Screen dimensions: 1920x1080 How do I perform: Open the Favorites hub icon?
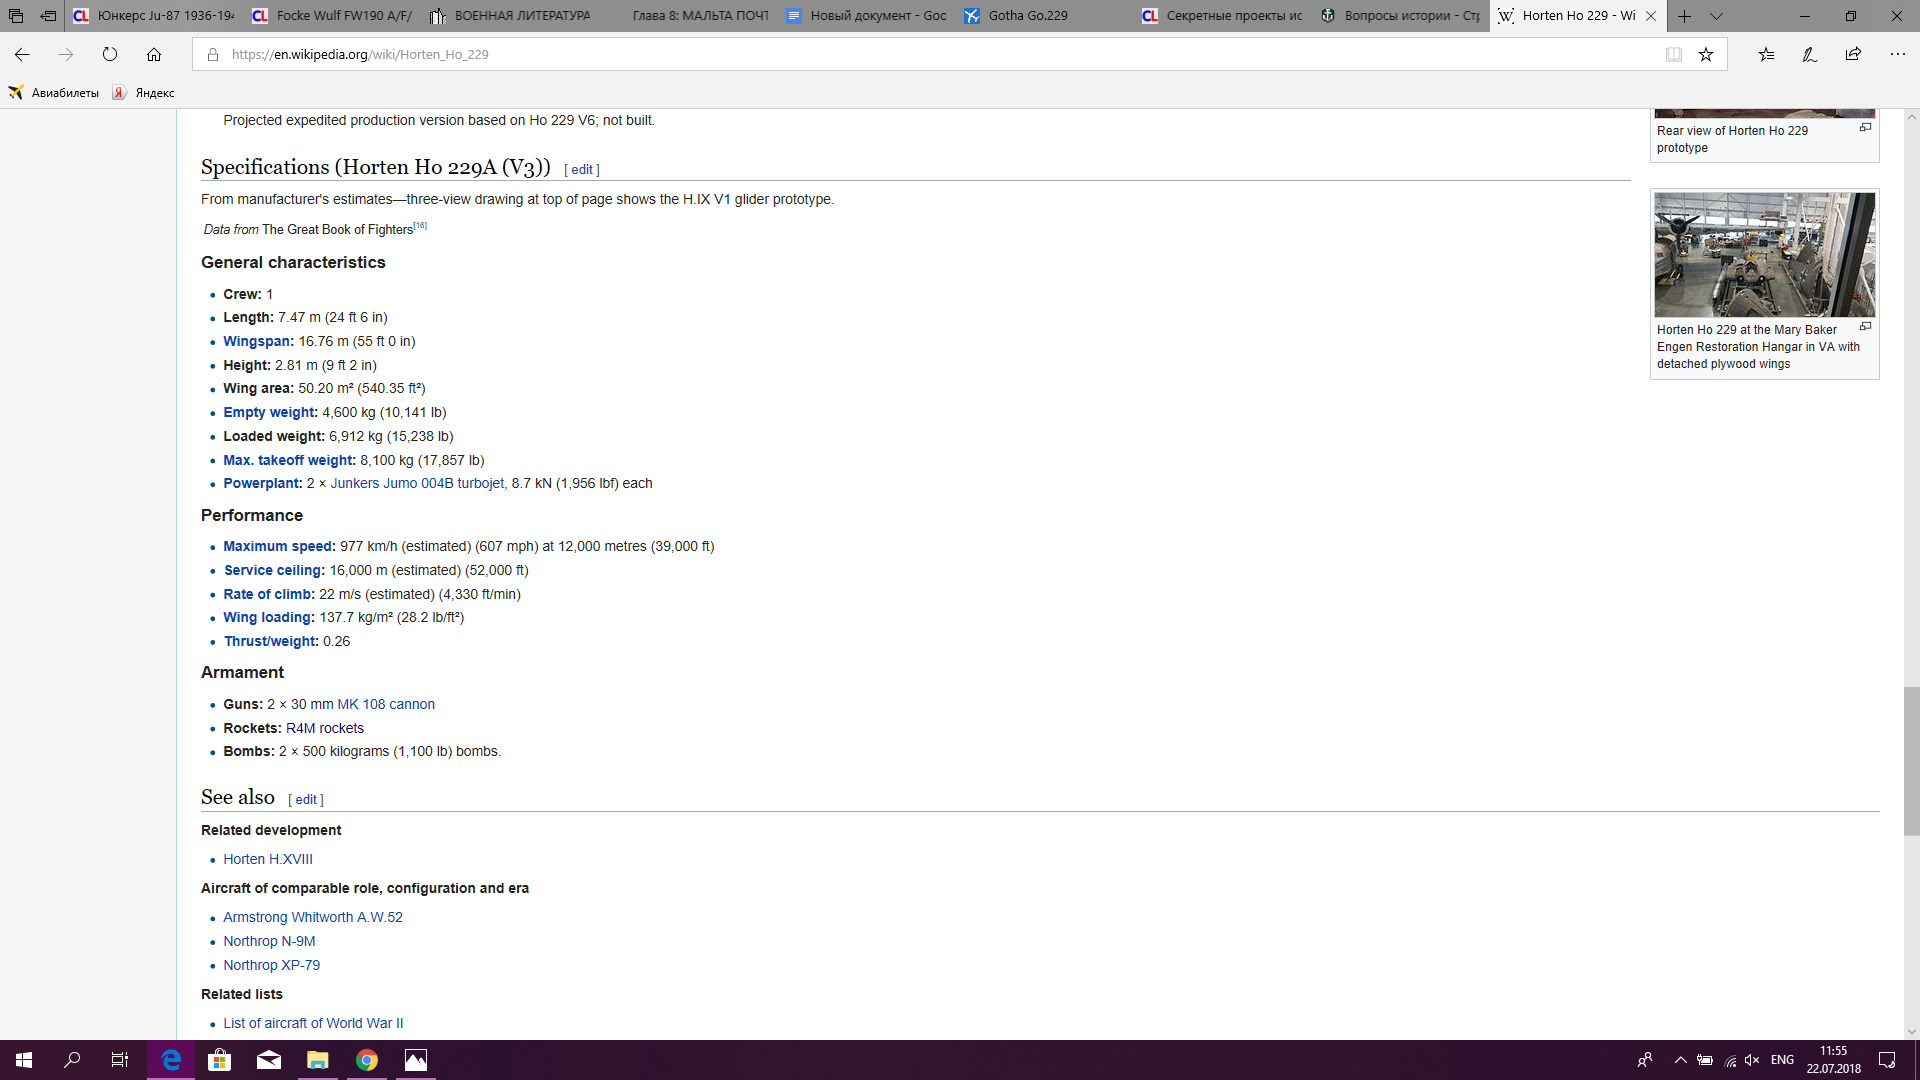pyautogui.click(x=1766, y=54)
